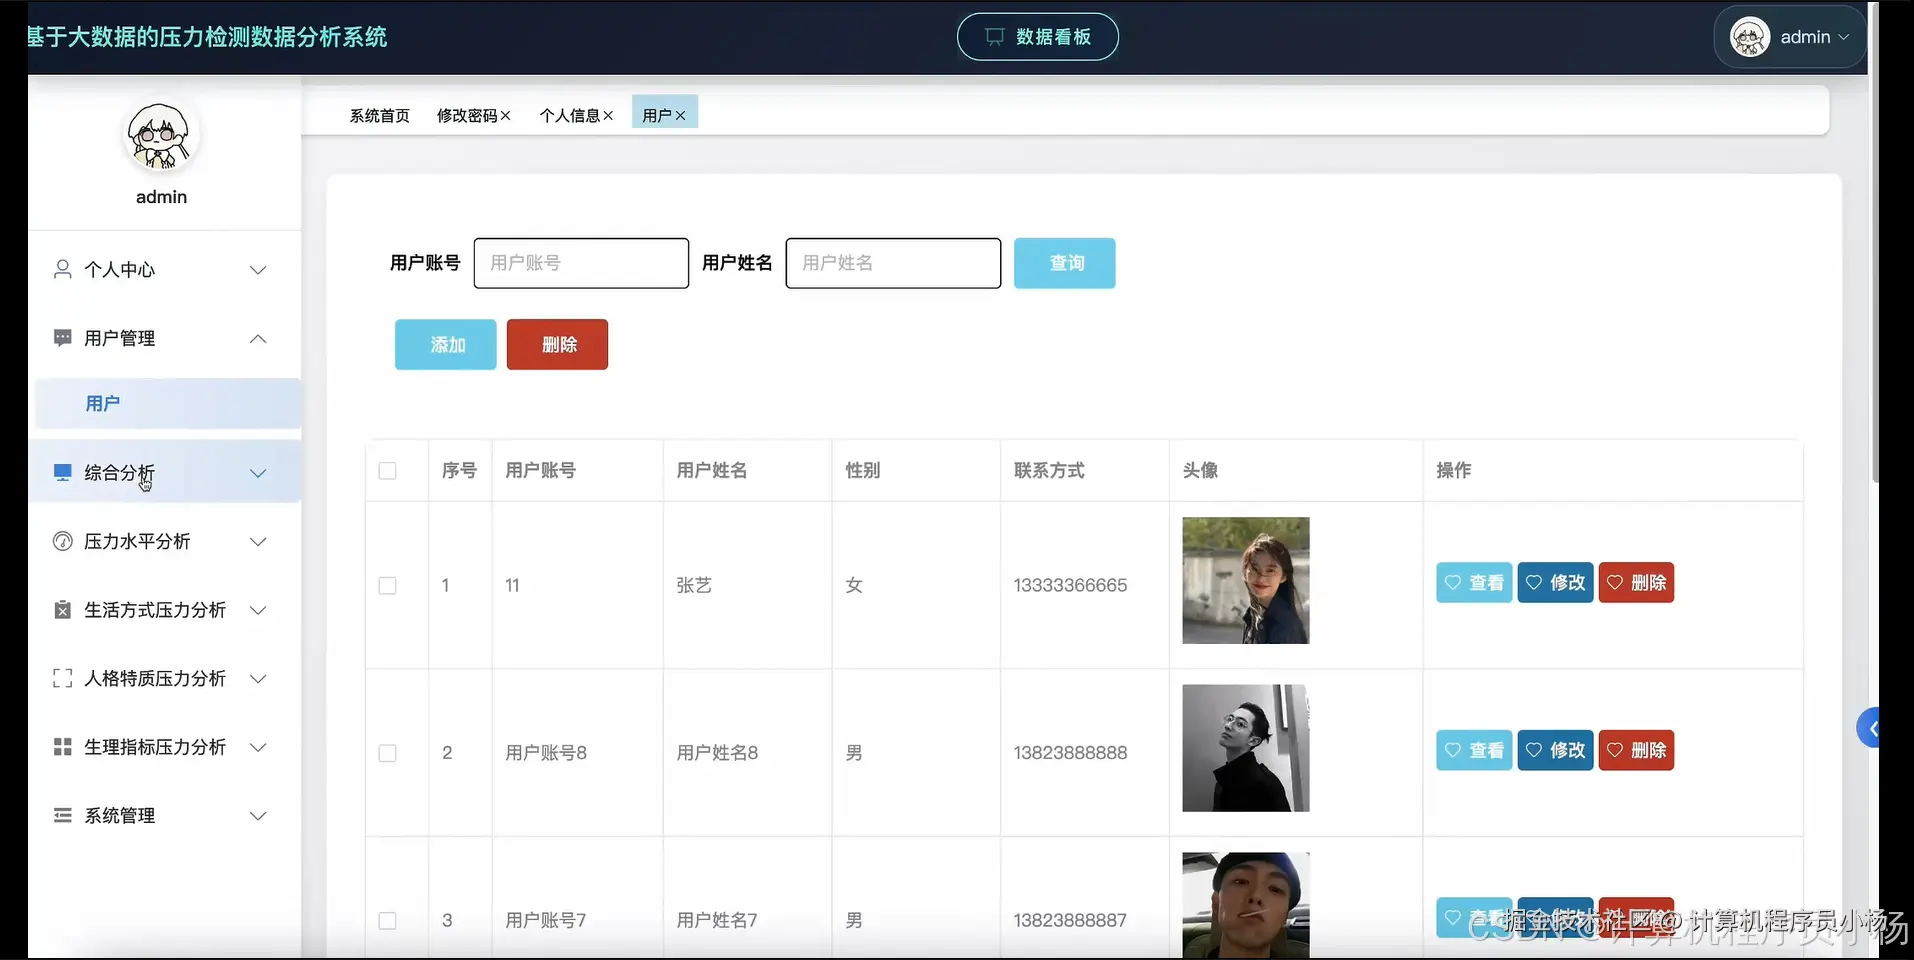Viewport: 1914px width, 960px height.
Task: Focus the 用户账号 search field
Action: coord(581,263)
